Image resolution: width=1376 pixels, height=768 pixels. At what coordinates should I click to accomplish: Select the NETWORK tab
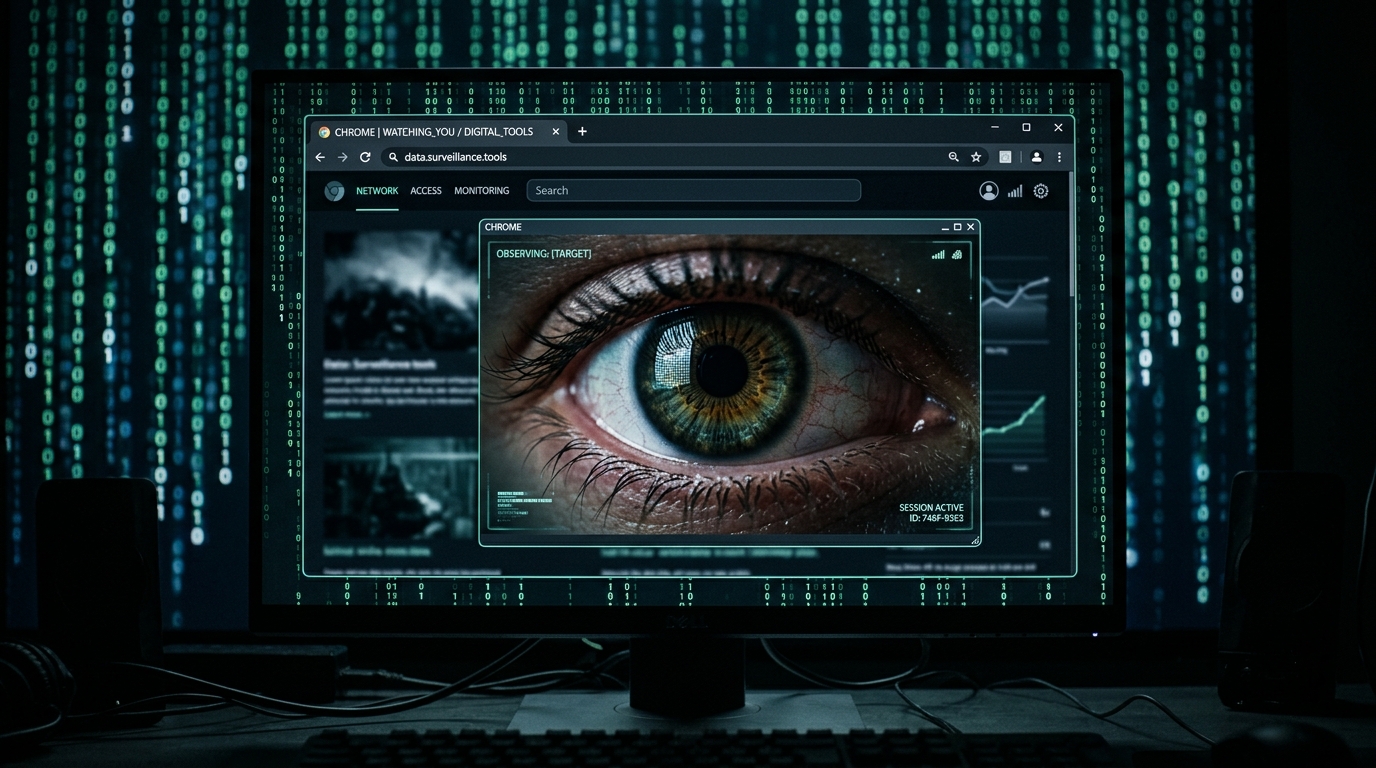click(x=377, y=191)
